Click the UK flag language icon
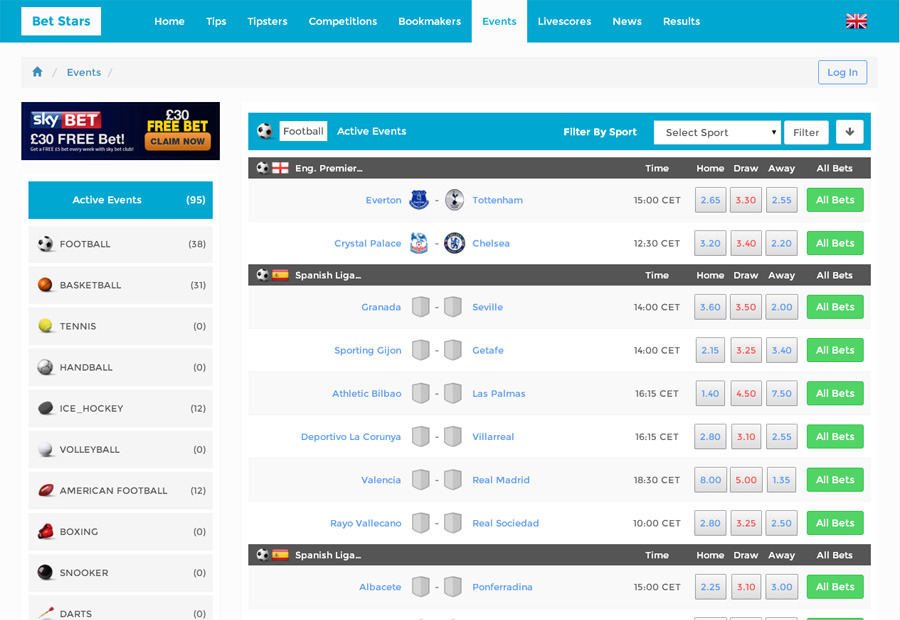Viewport: 900px width, 620px height. point(856,21)
